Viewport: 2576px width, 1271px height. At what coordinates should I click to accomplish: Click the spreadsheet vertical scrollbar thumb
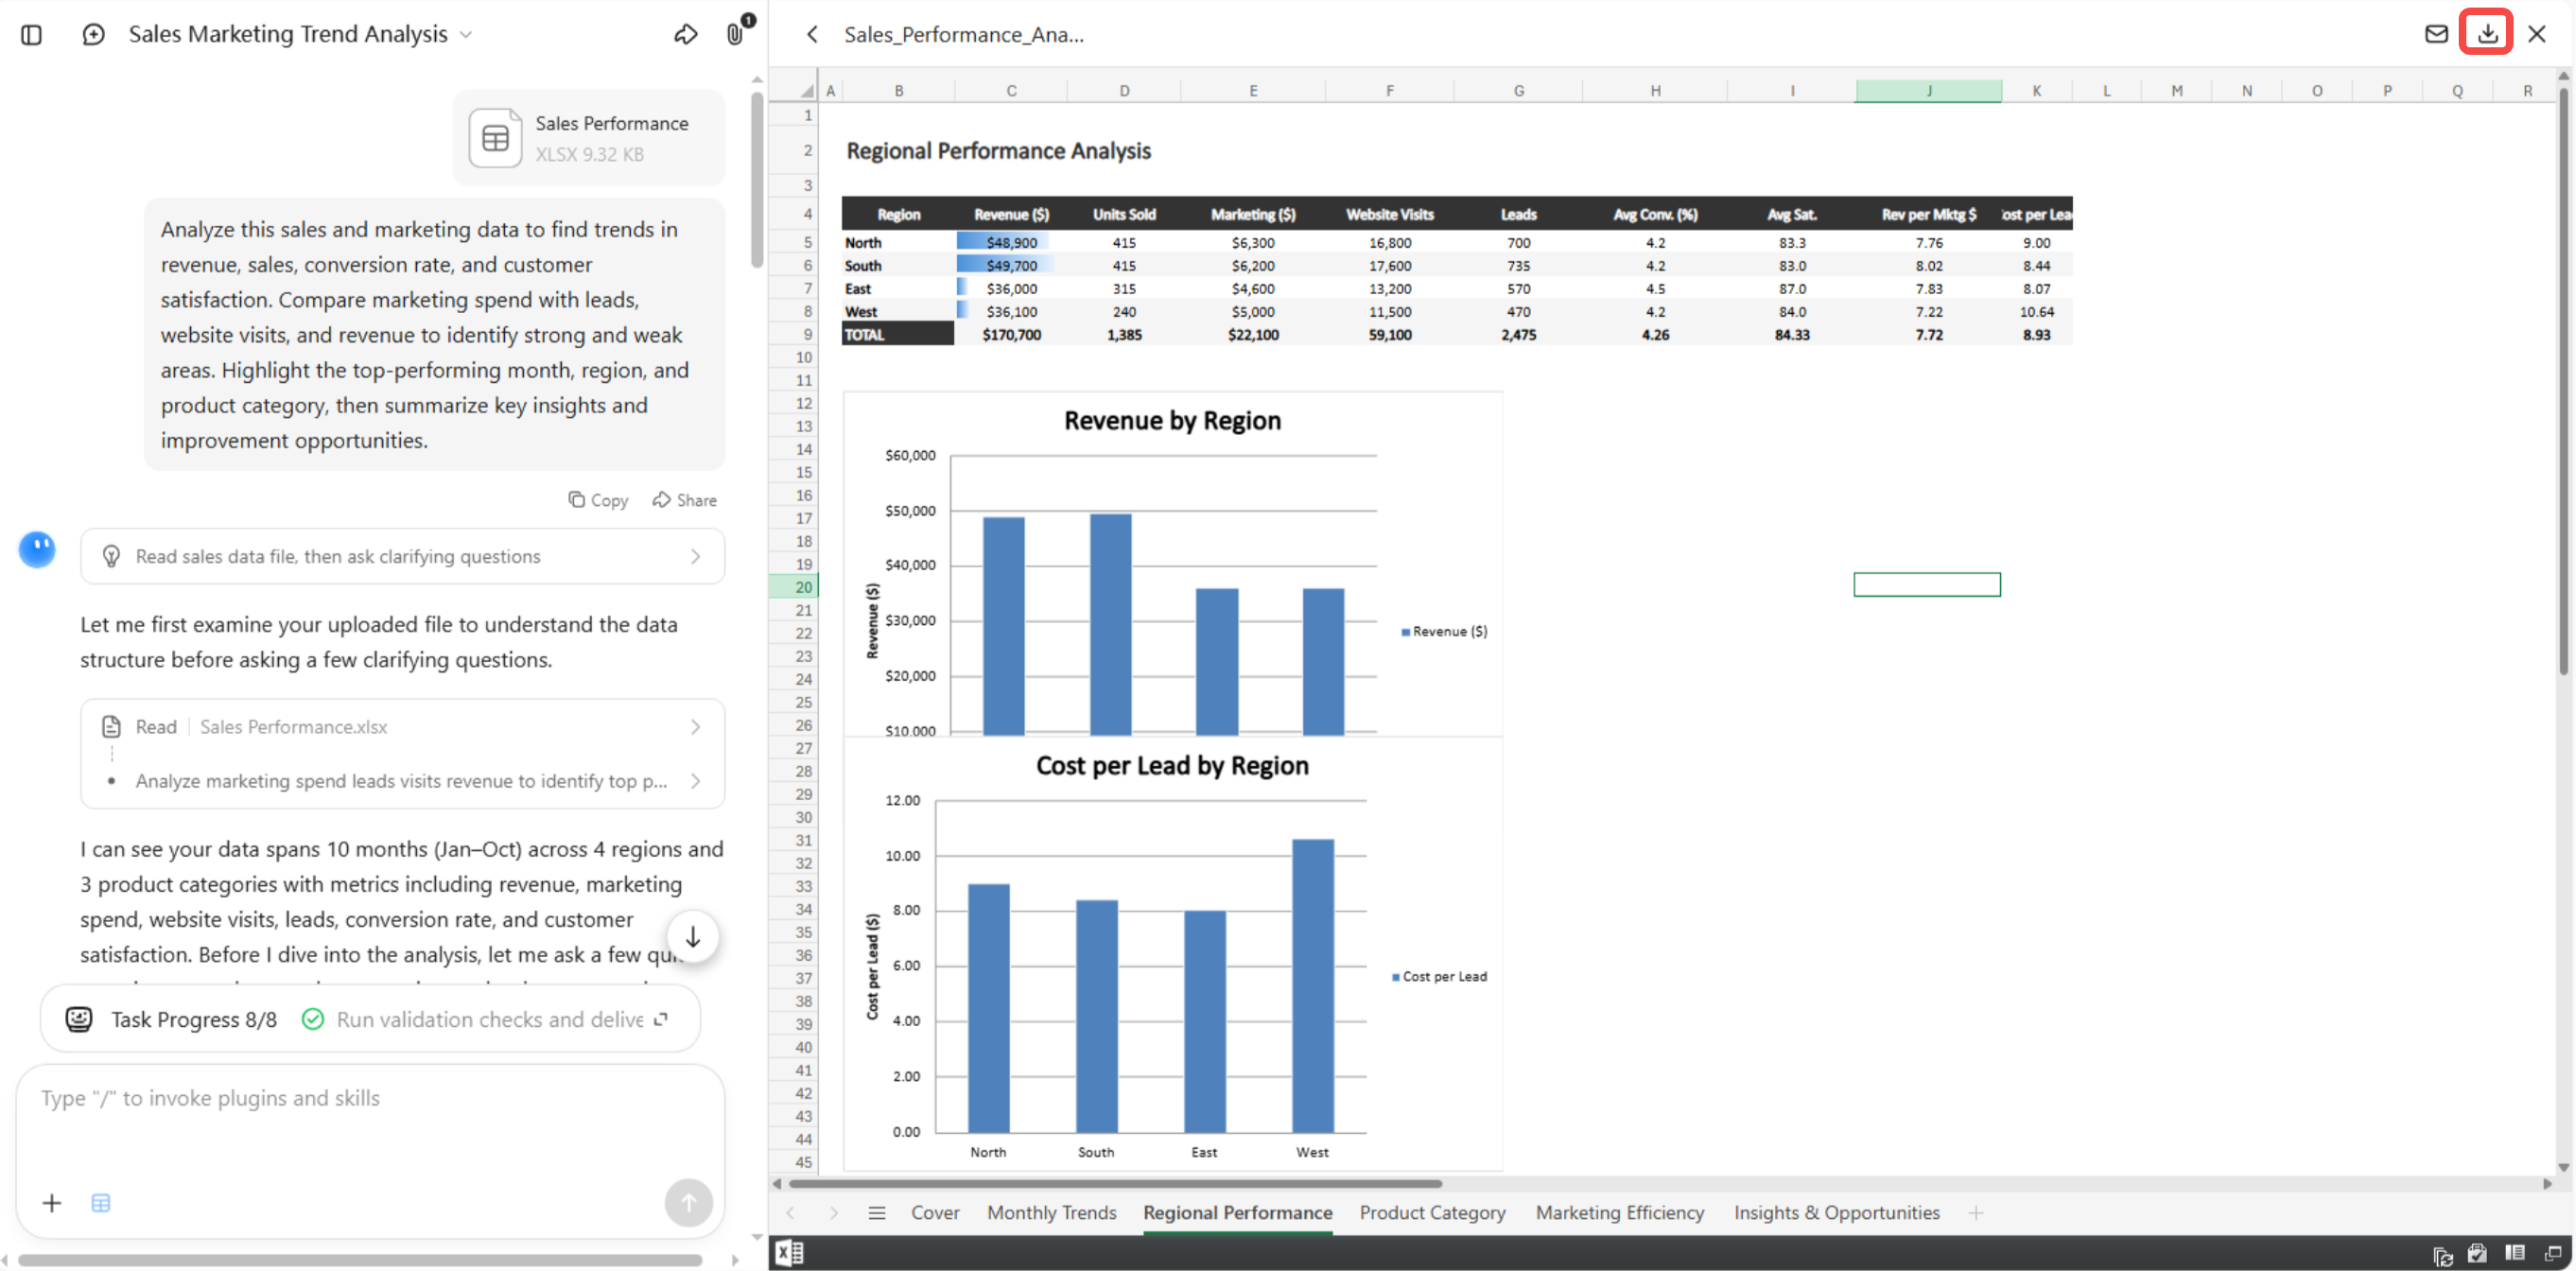click(x=2563, y=380)
